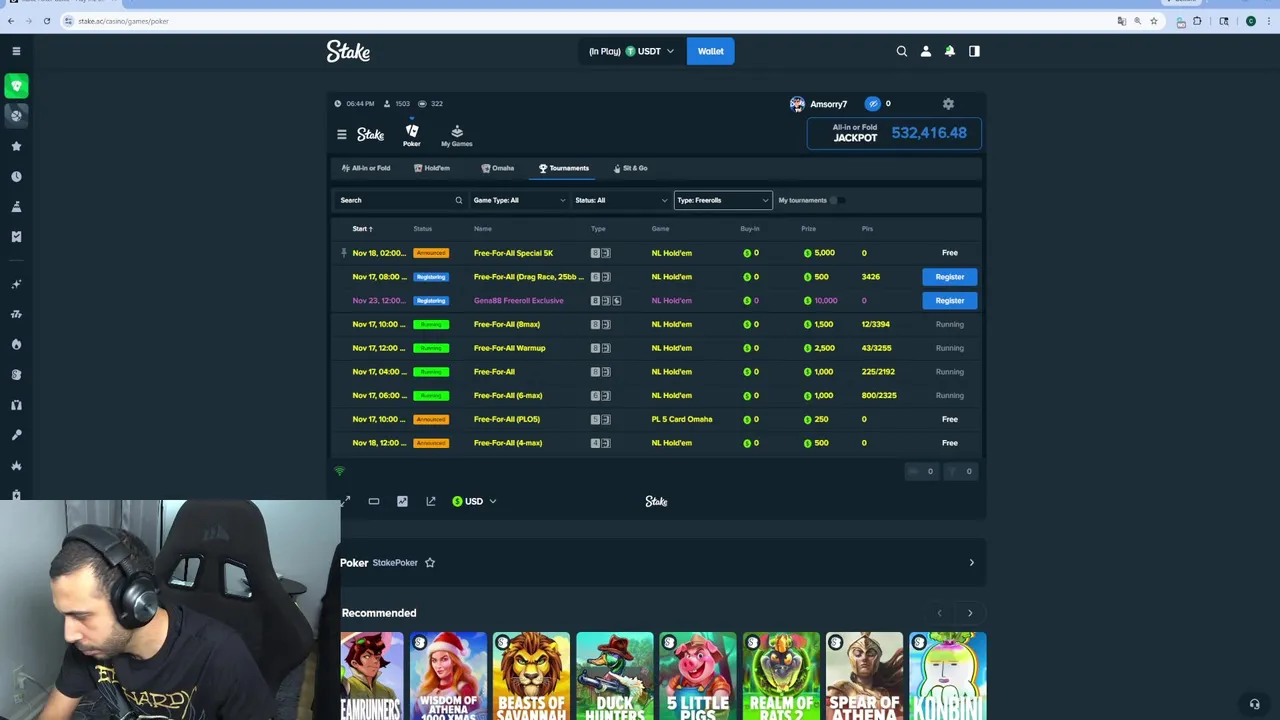Screen dimensions: 1280x720
Task: Open the notifications bell icon
Action: point(950,51)
